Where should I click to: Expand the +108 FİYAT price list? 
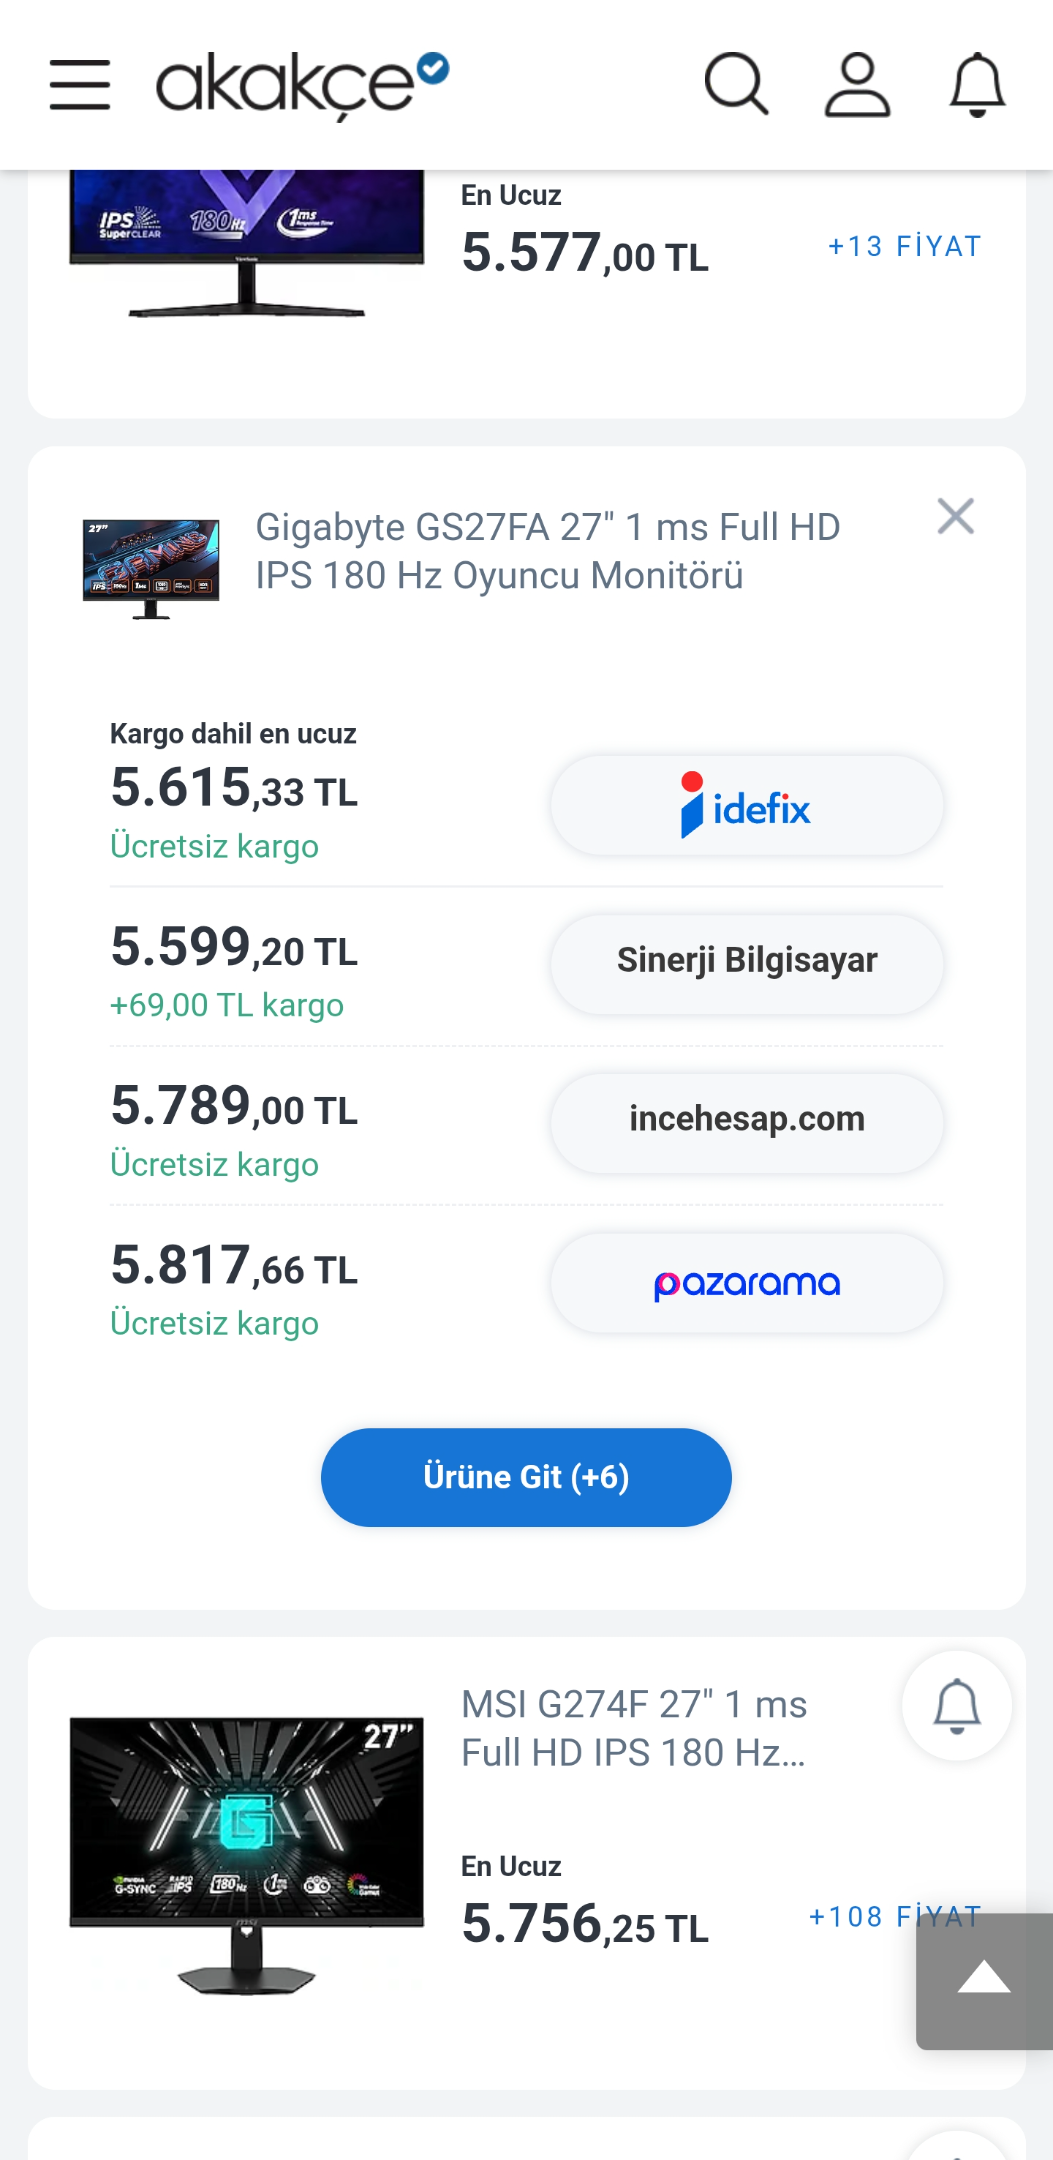[895, 1916]
